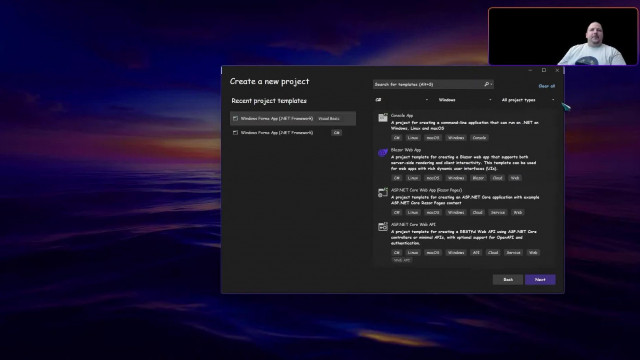The height and width of the screenshot is (360, 640).
Task: Click the Windows tag under Razor Pages template
Action: [456, 212]
